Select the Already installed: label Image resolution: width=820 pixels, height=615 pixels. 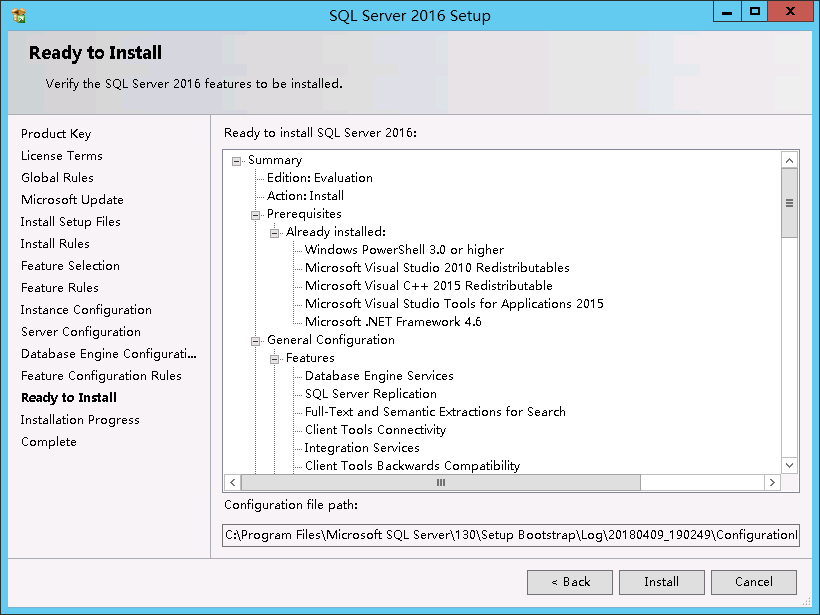point(336,232)
